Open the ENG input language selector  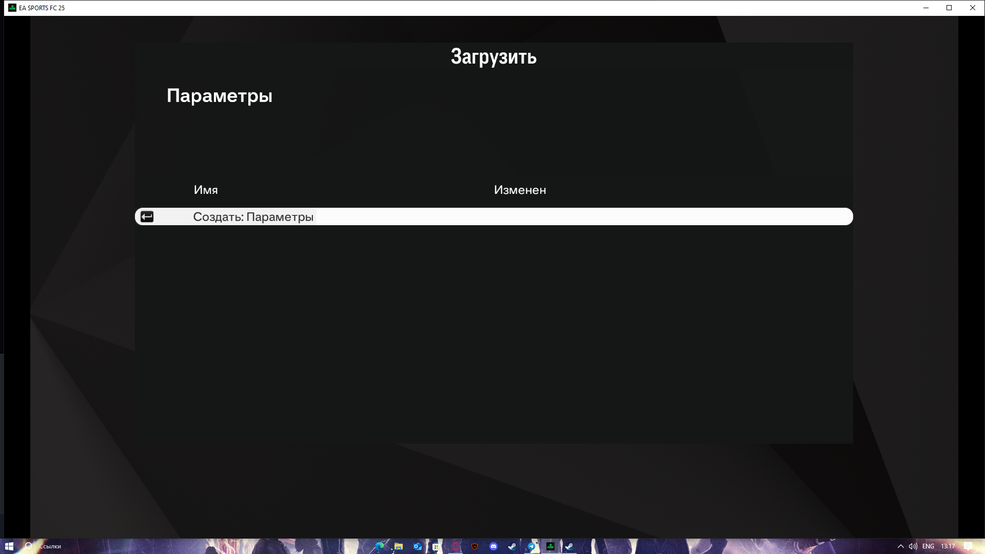pos(928,547)
